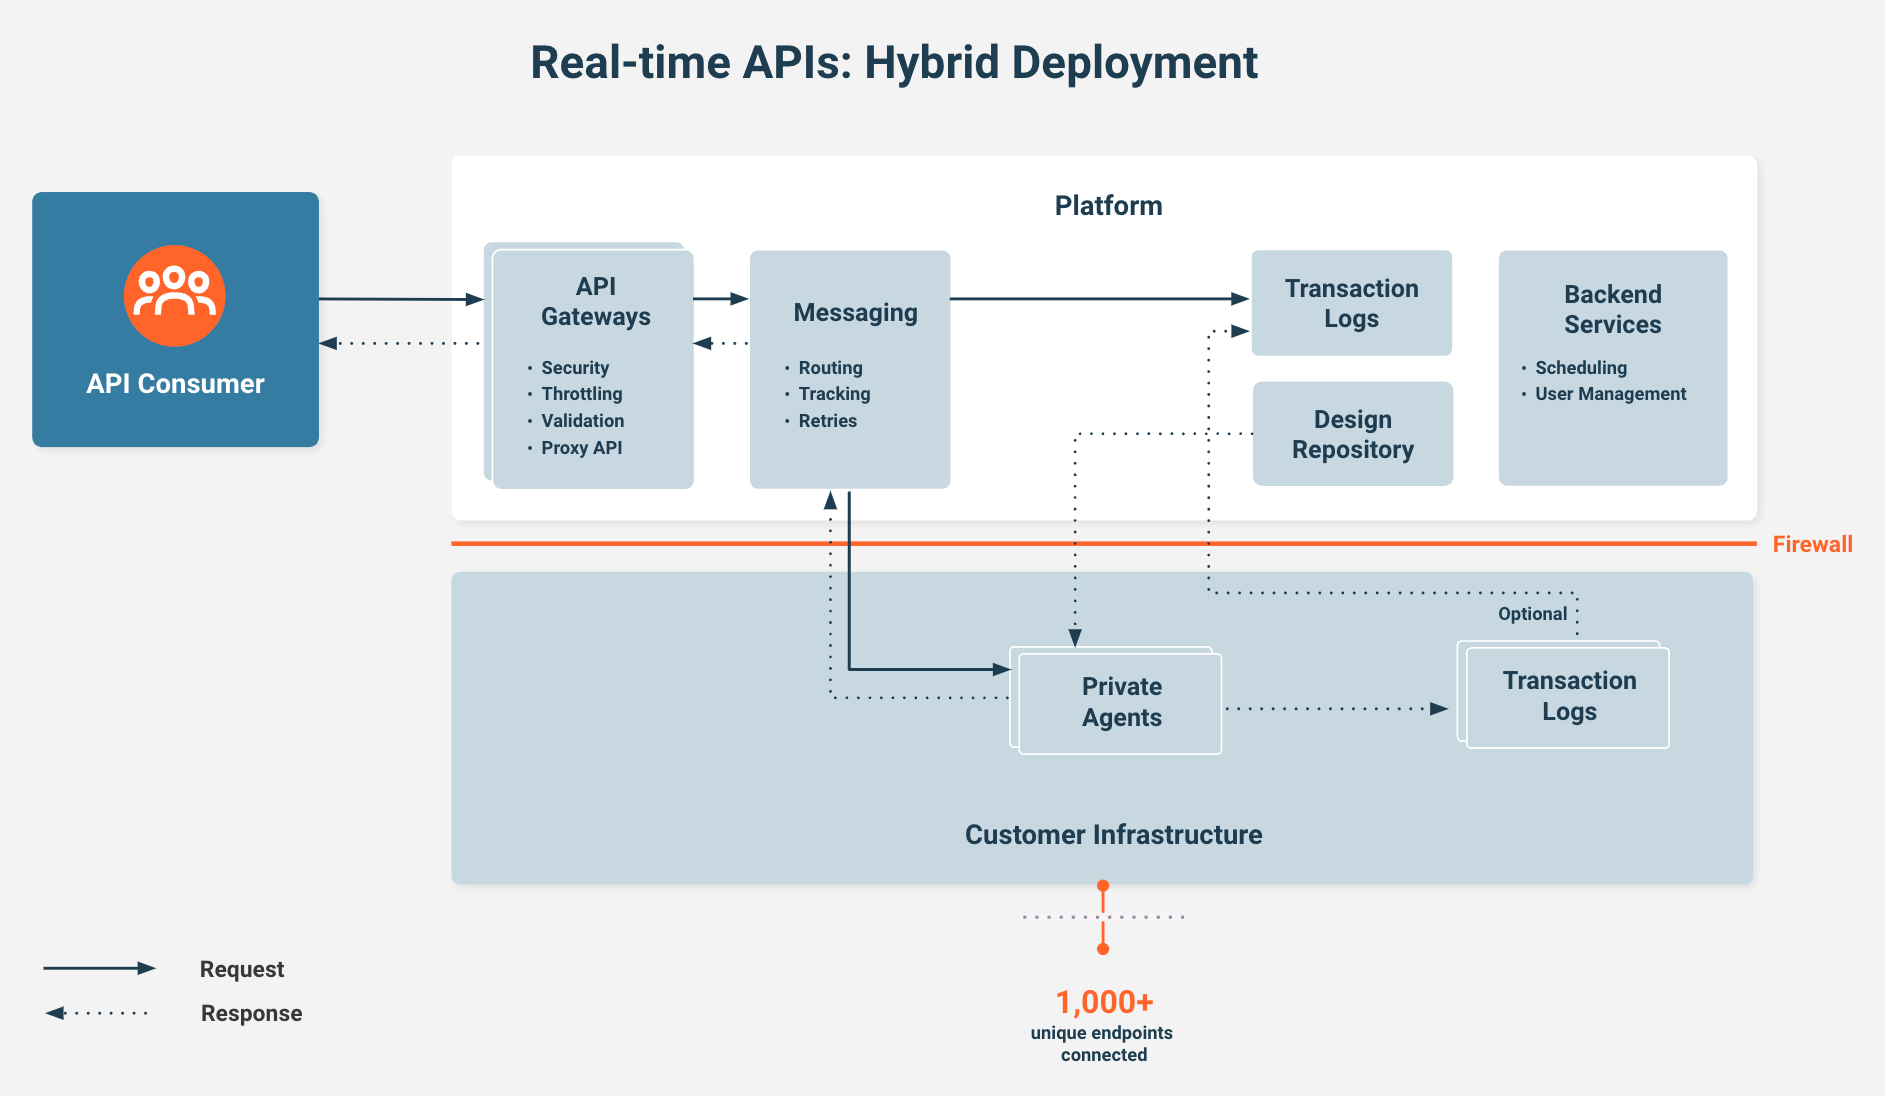Select the Platform Transaction Logs box

pos(1351,303)
